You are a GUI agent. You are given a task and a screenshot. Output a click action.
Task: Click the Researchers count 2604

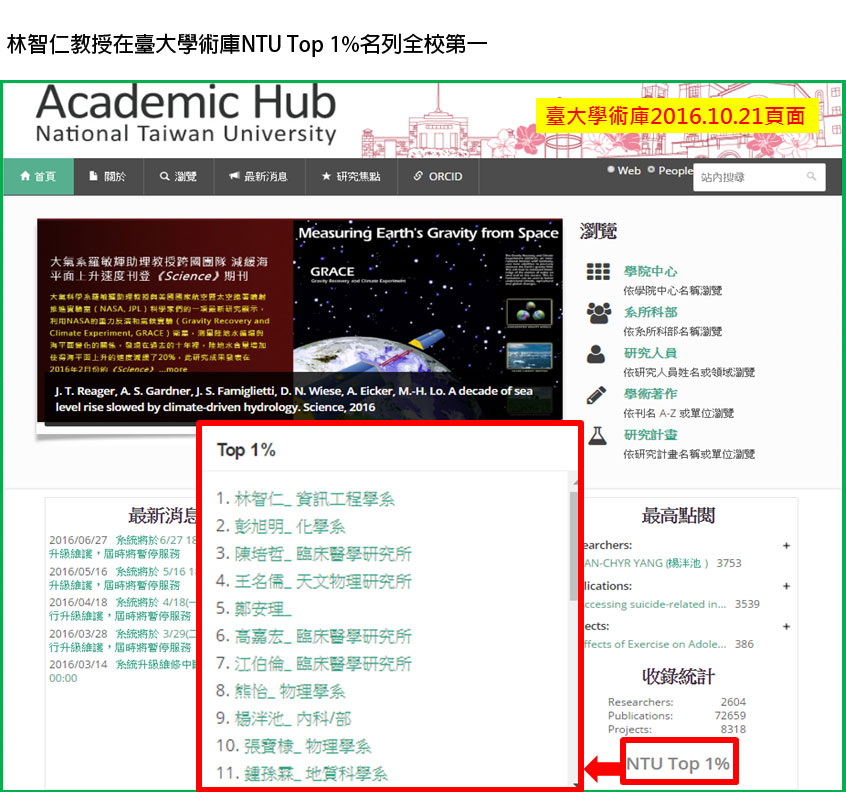(733, 702)
